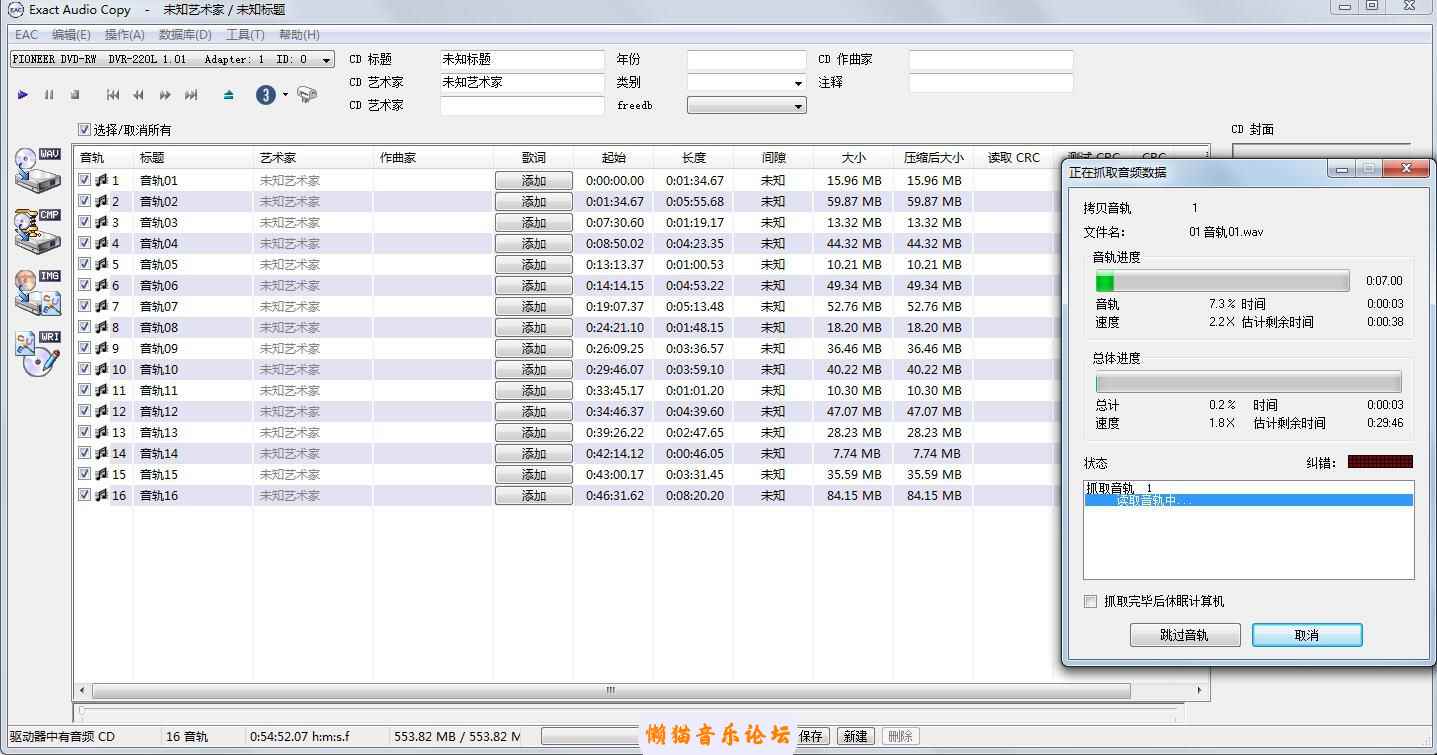Click the music note icon of track 8

click(x=101, y=327)
